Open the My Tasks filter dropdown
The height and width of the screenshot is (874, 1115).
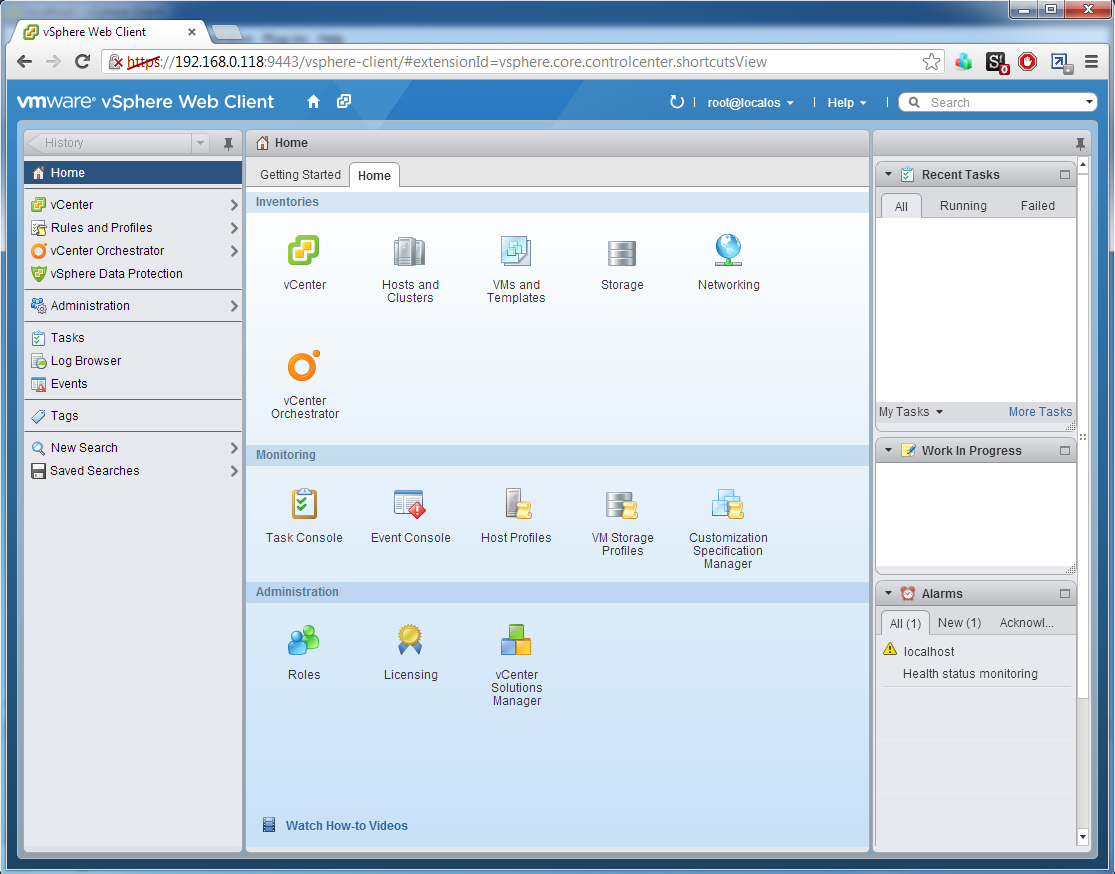(x=911, y=412)
